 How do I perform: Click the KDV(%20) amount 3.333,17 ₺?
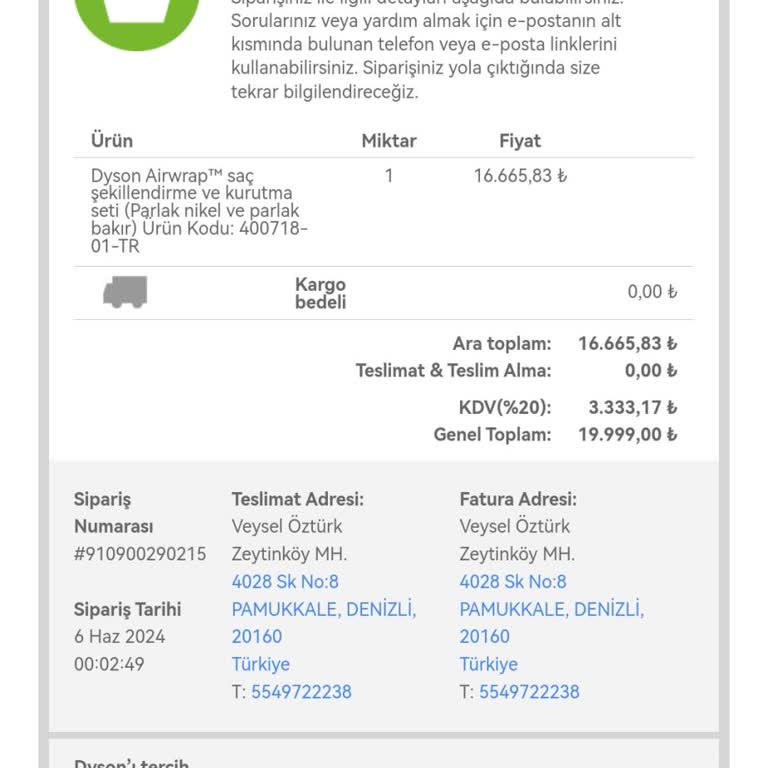click(632, 407)
